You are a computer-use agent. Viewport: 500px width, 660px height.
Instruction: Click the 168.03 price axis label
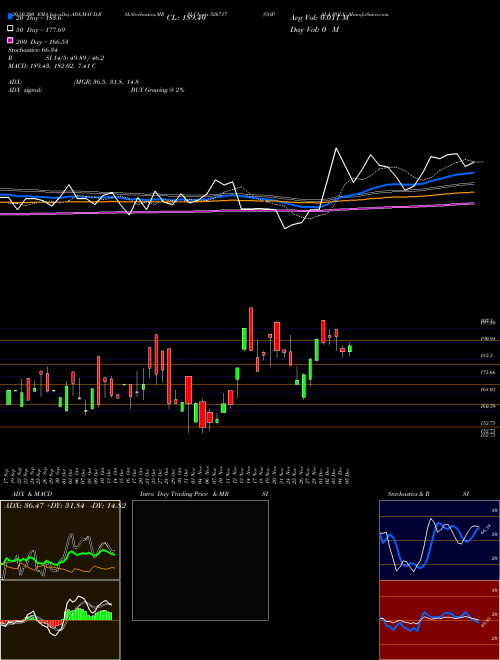[487, 389]
